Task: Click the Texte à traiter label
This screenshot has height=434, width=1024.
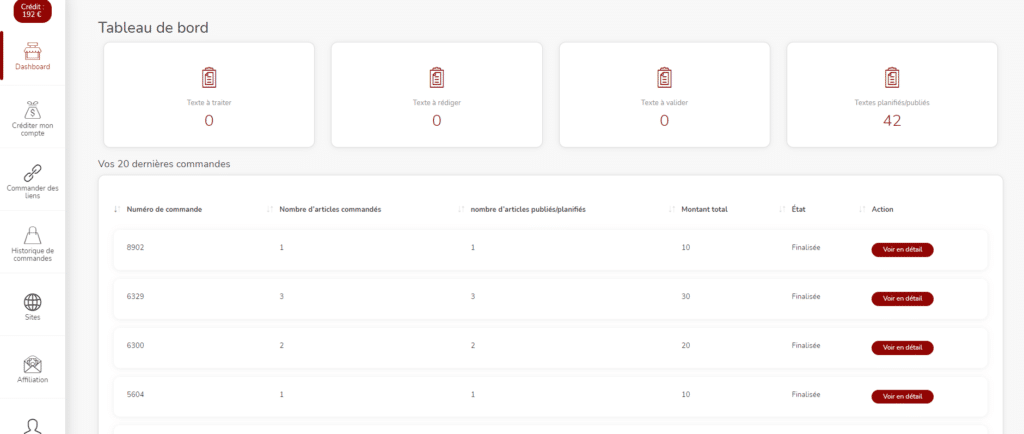Action: (209, 102)
